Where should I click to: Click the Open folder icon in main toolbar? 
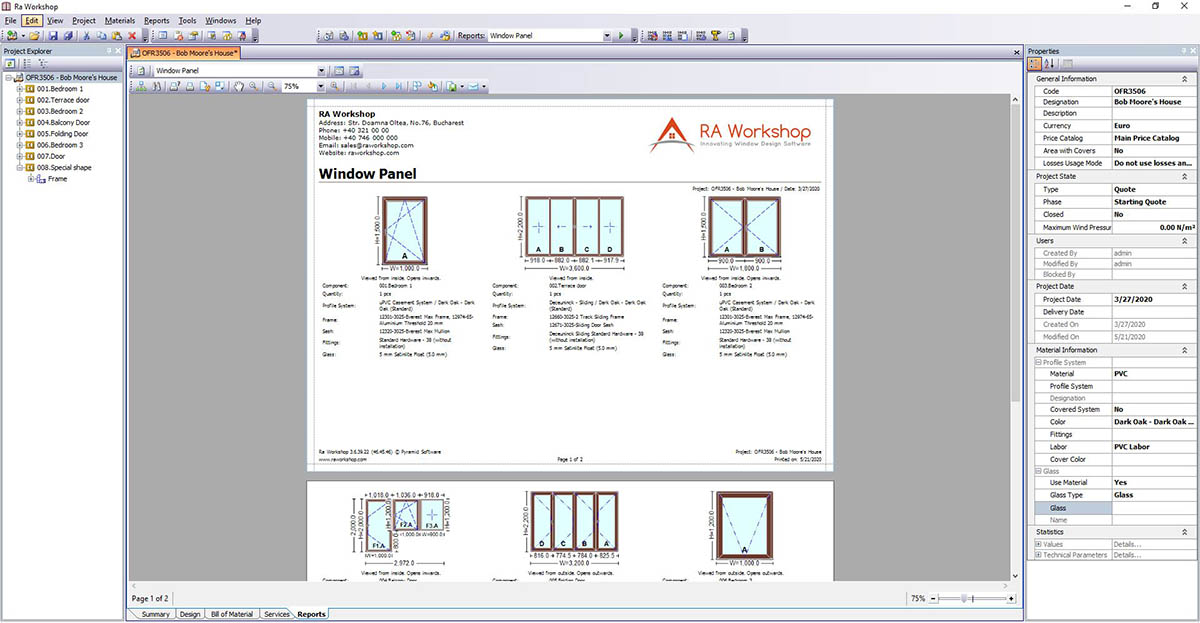pos(37,36)
